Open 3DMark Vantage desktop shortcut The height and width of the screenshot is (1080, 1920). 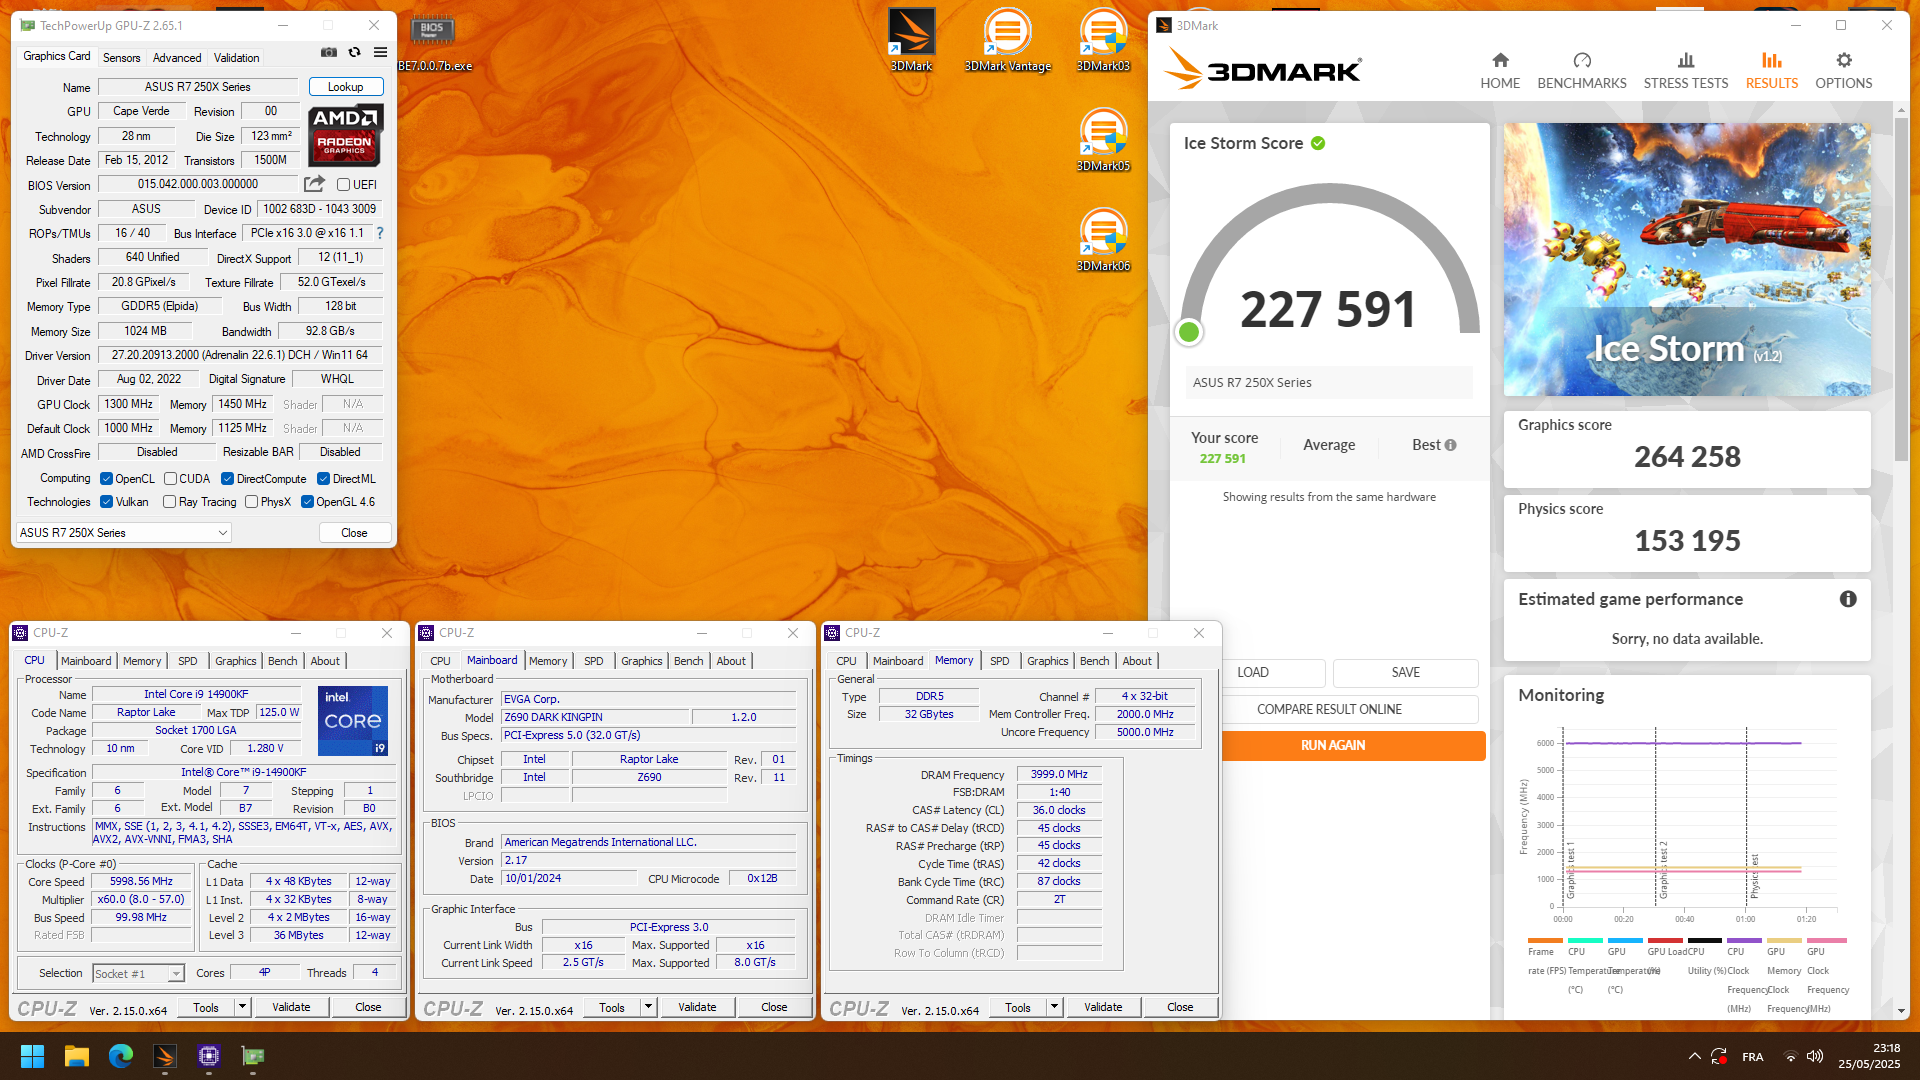point(1008,40)
